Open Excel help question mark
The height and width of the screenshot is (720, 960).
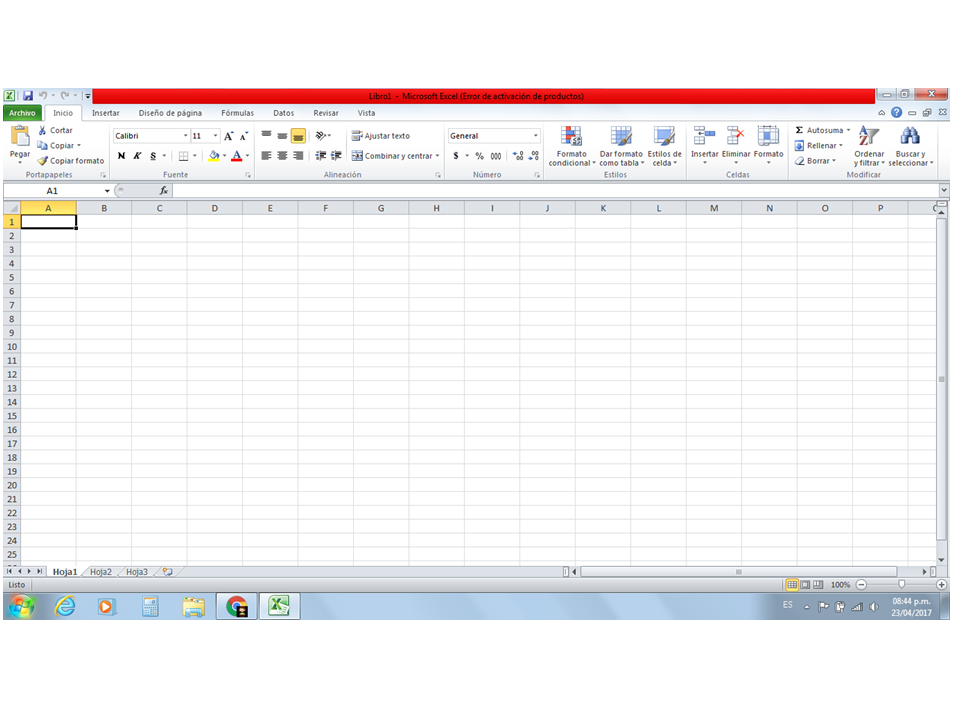coord(896,113)
